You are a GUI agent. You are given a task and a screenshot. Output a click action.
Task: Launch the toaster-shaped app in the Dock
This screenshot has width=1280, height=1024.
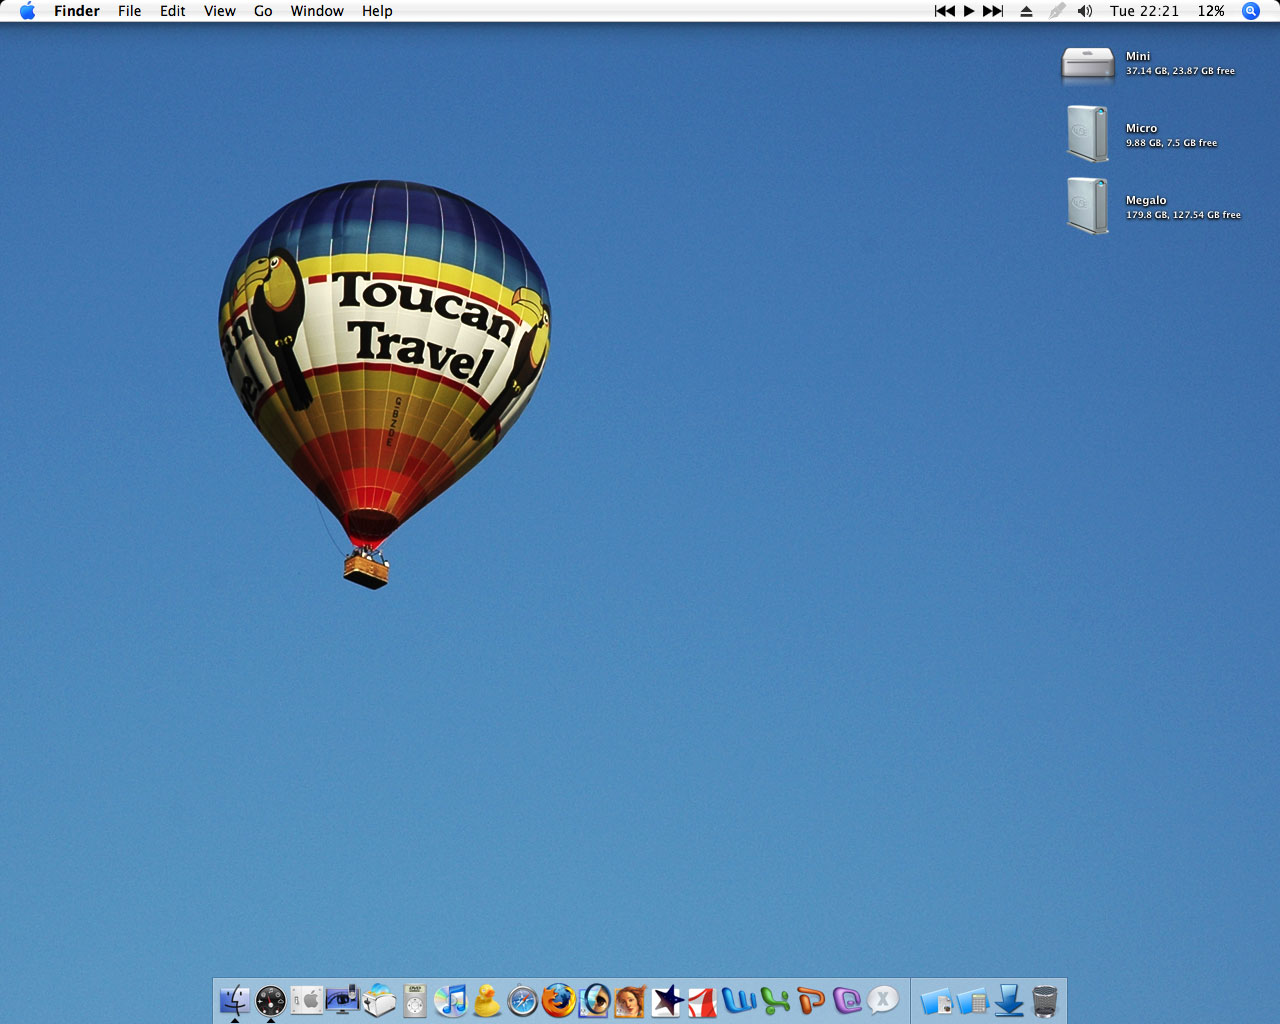(x=379, y=1000)
